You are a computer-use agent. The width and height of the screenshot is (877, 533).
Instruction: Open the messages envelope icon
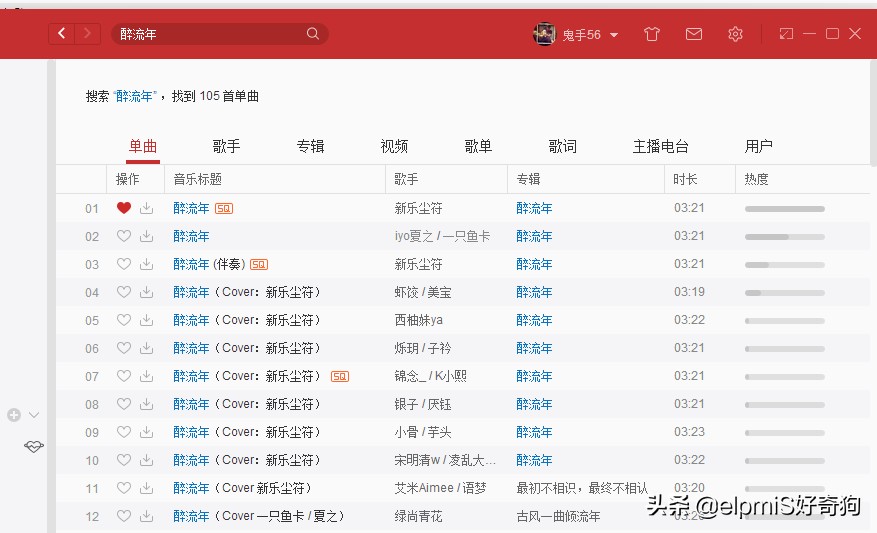click(694, 34)
